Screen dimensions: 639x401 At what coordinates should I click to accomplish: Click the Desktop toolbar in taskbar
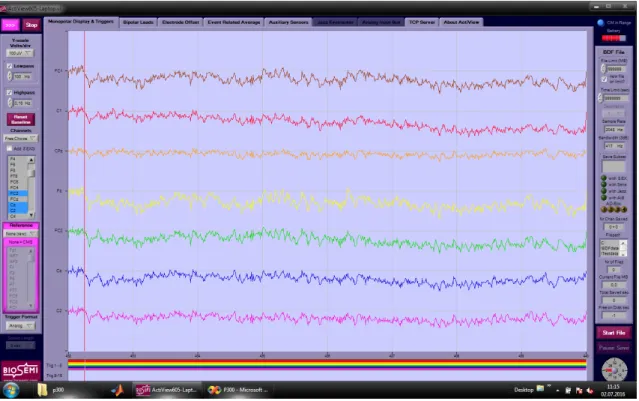pyautogui.click(x=523, y=390)
